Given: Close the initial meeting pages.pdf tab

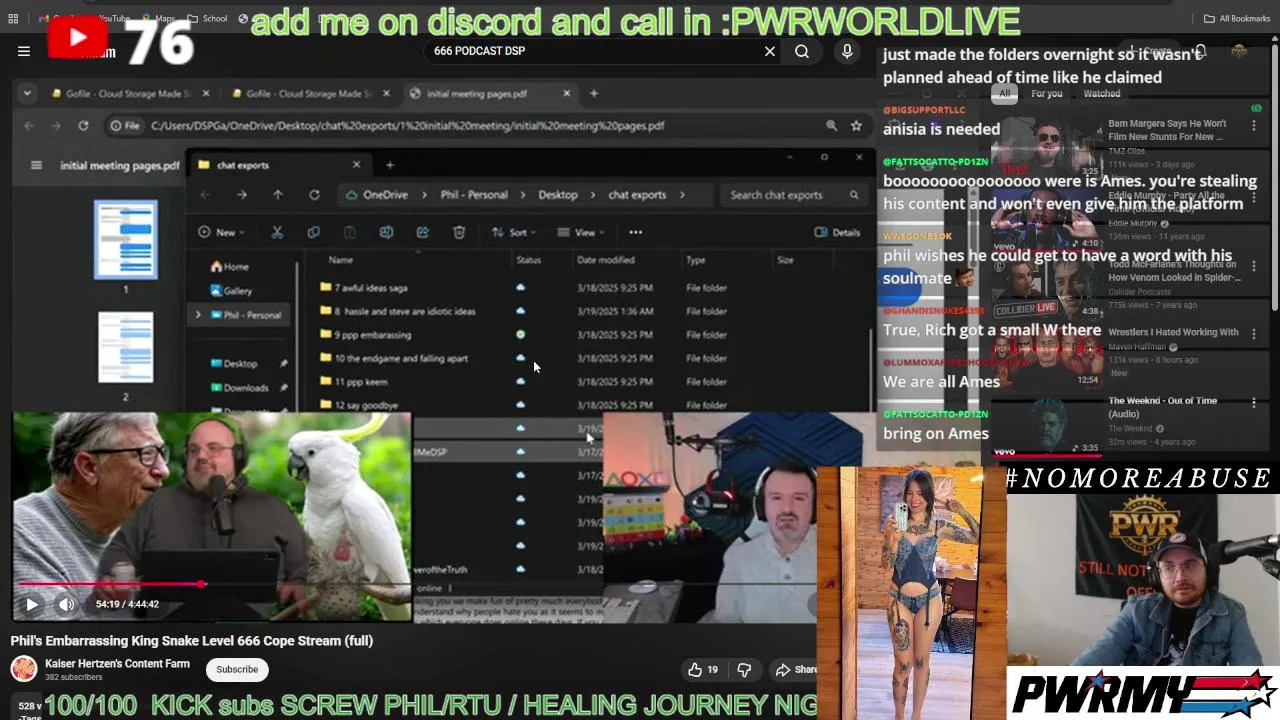Looking at the screenshot, I should (567, 93).
